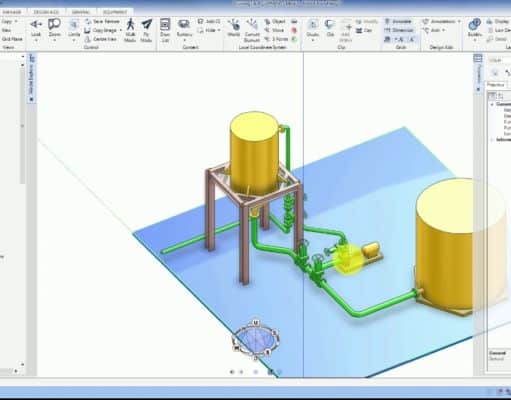The height and width of the screenshot is (400, 511).
Task: Open the Limits dropdown arrow
Action: point(74,40)
